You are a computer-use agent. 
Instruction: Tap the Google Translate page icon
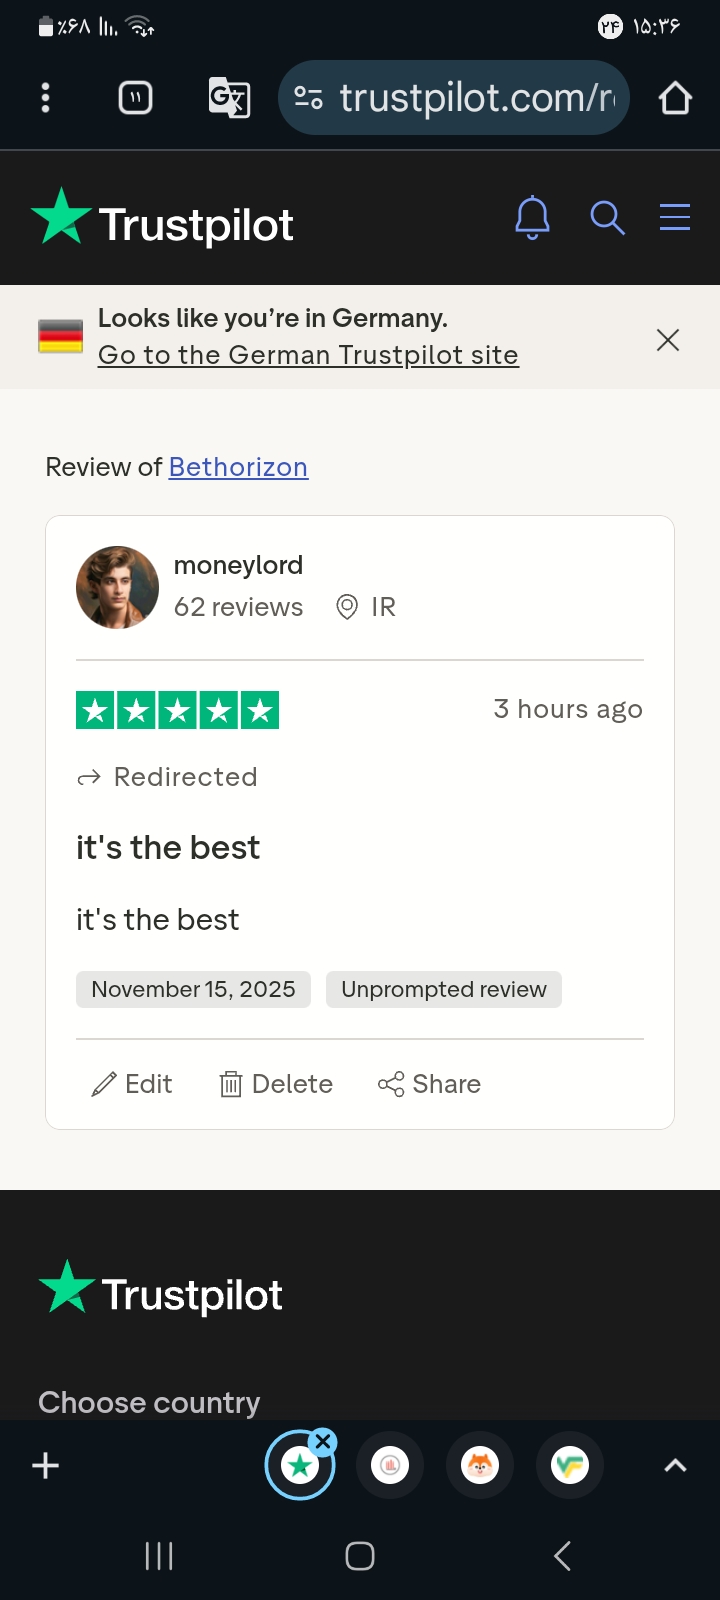(x=229, y=98)
